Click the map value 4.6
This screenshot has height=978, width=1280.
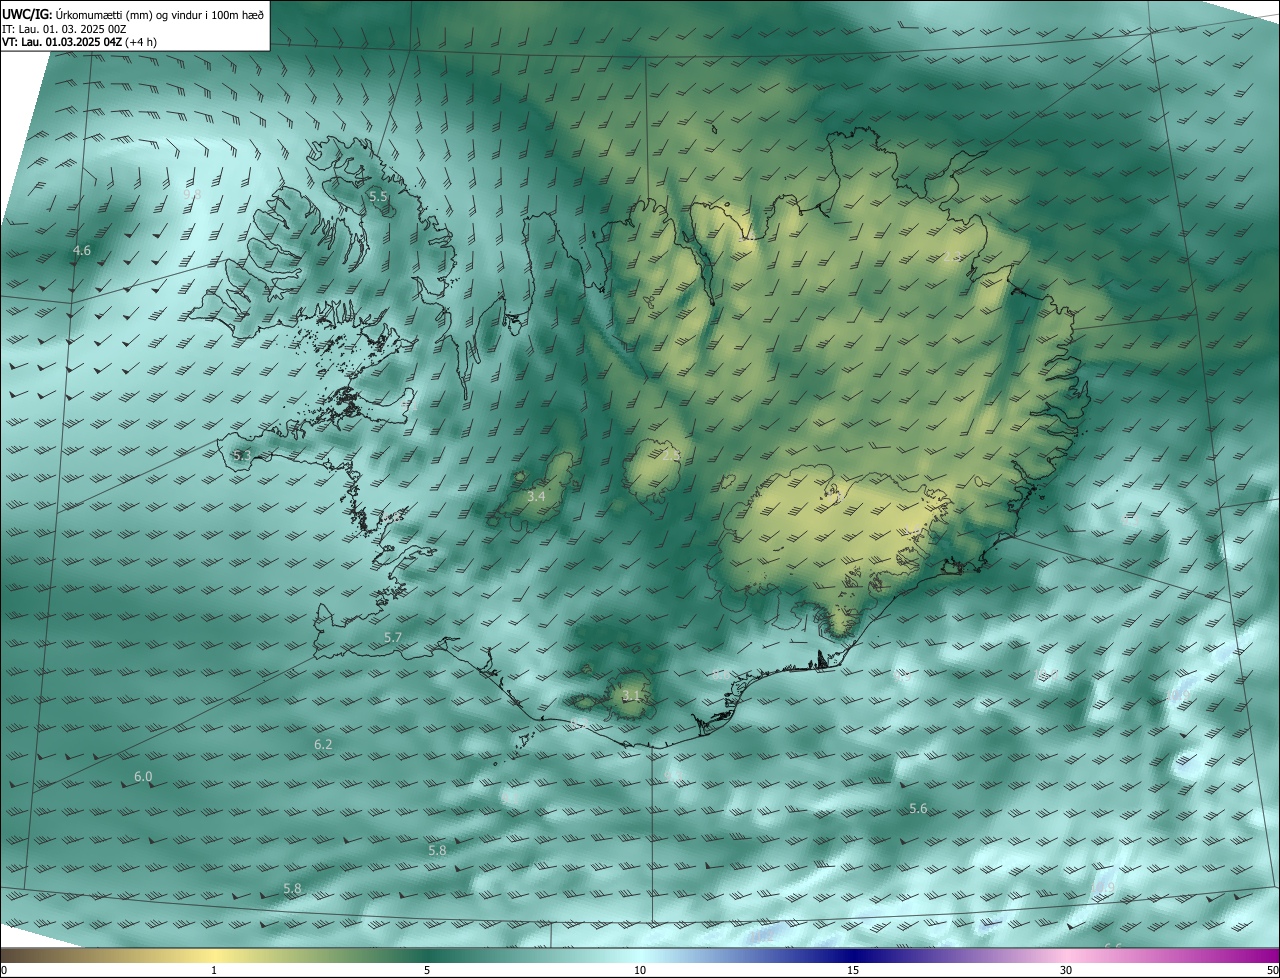pyautogui.click(x=82, y=251)
